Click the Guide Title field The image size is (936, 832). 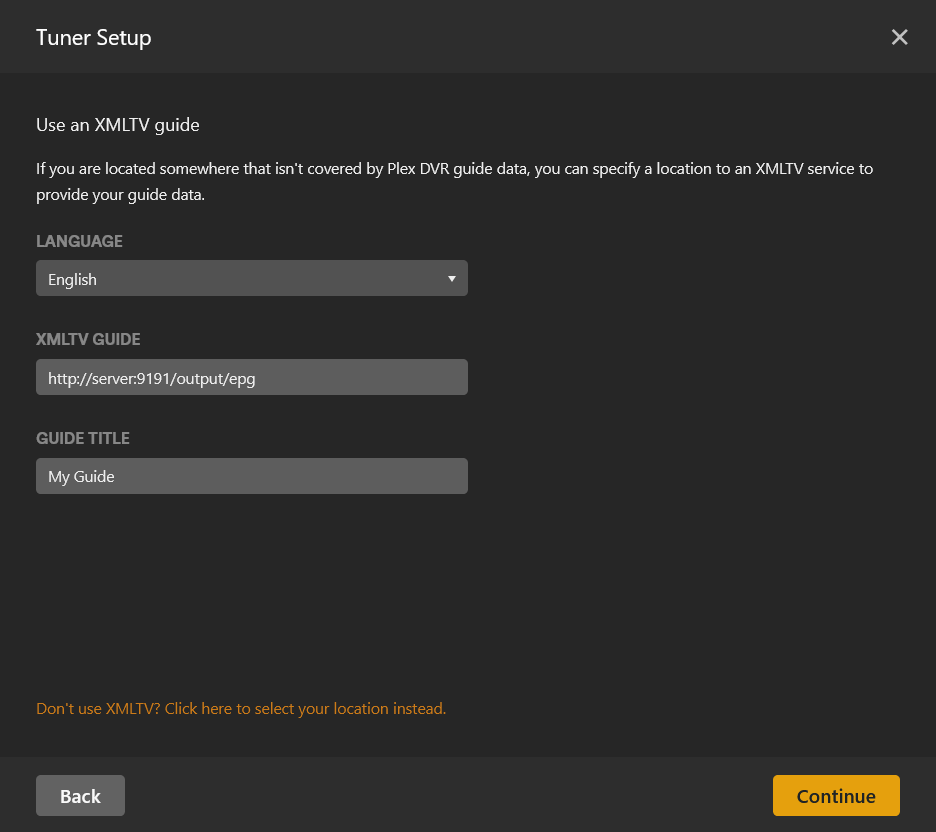(251, 476)
